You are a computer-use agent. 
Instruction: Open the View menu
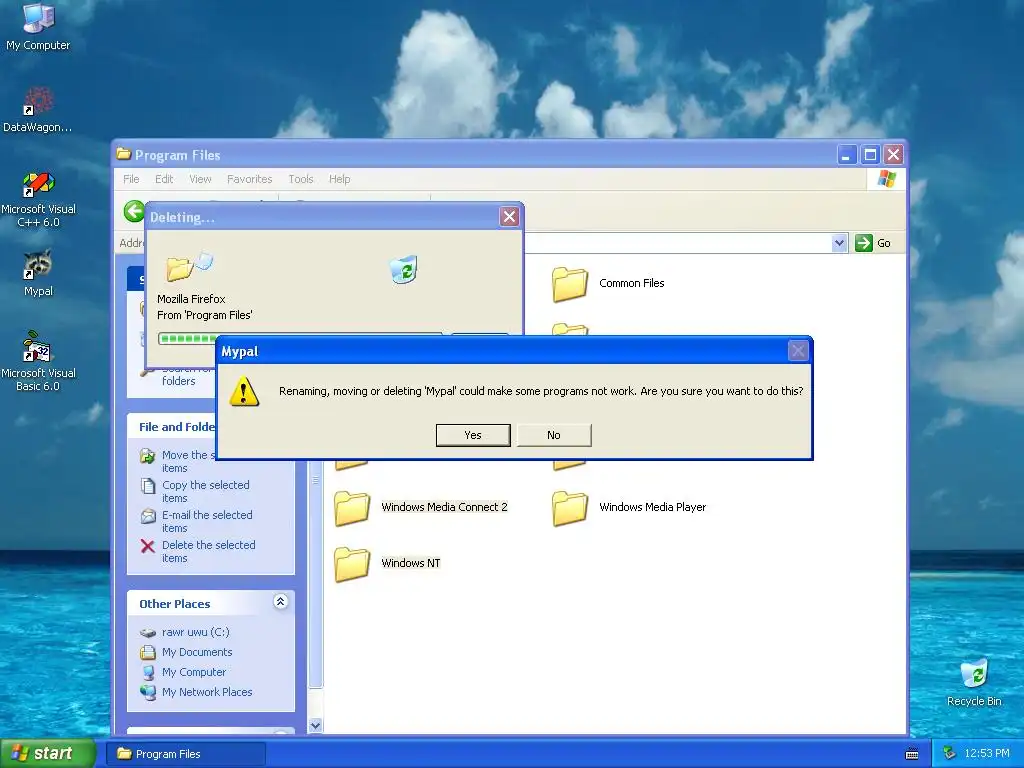pyautogui.click(x=200, y=179)
